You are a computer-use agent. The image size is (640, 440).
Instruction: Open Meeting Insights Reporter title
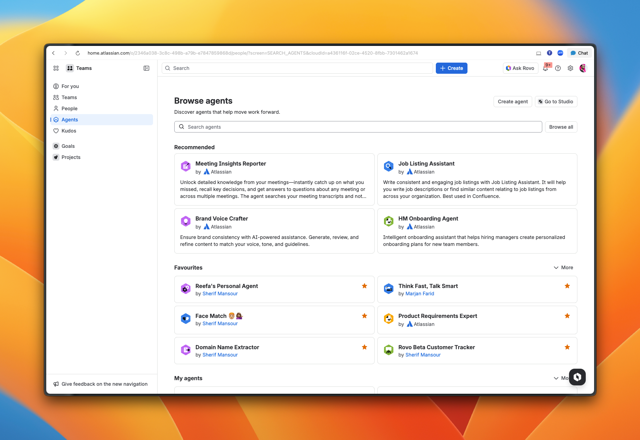231,163
